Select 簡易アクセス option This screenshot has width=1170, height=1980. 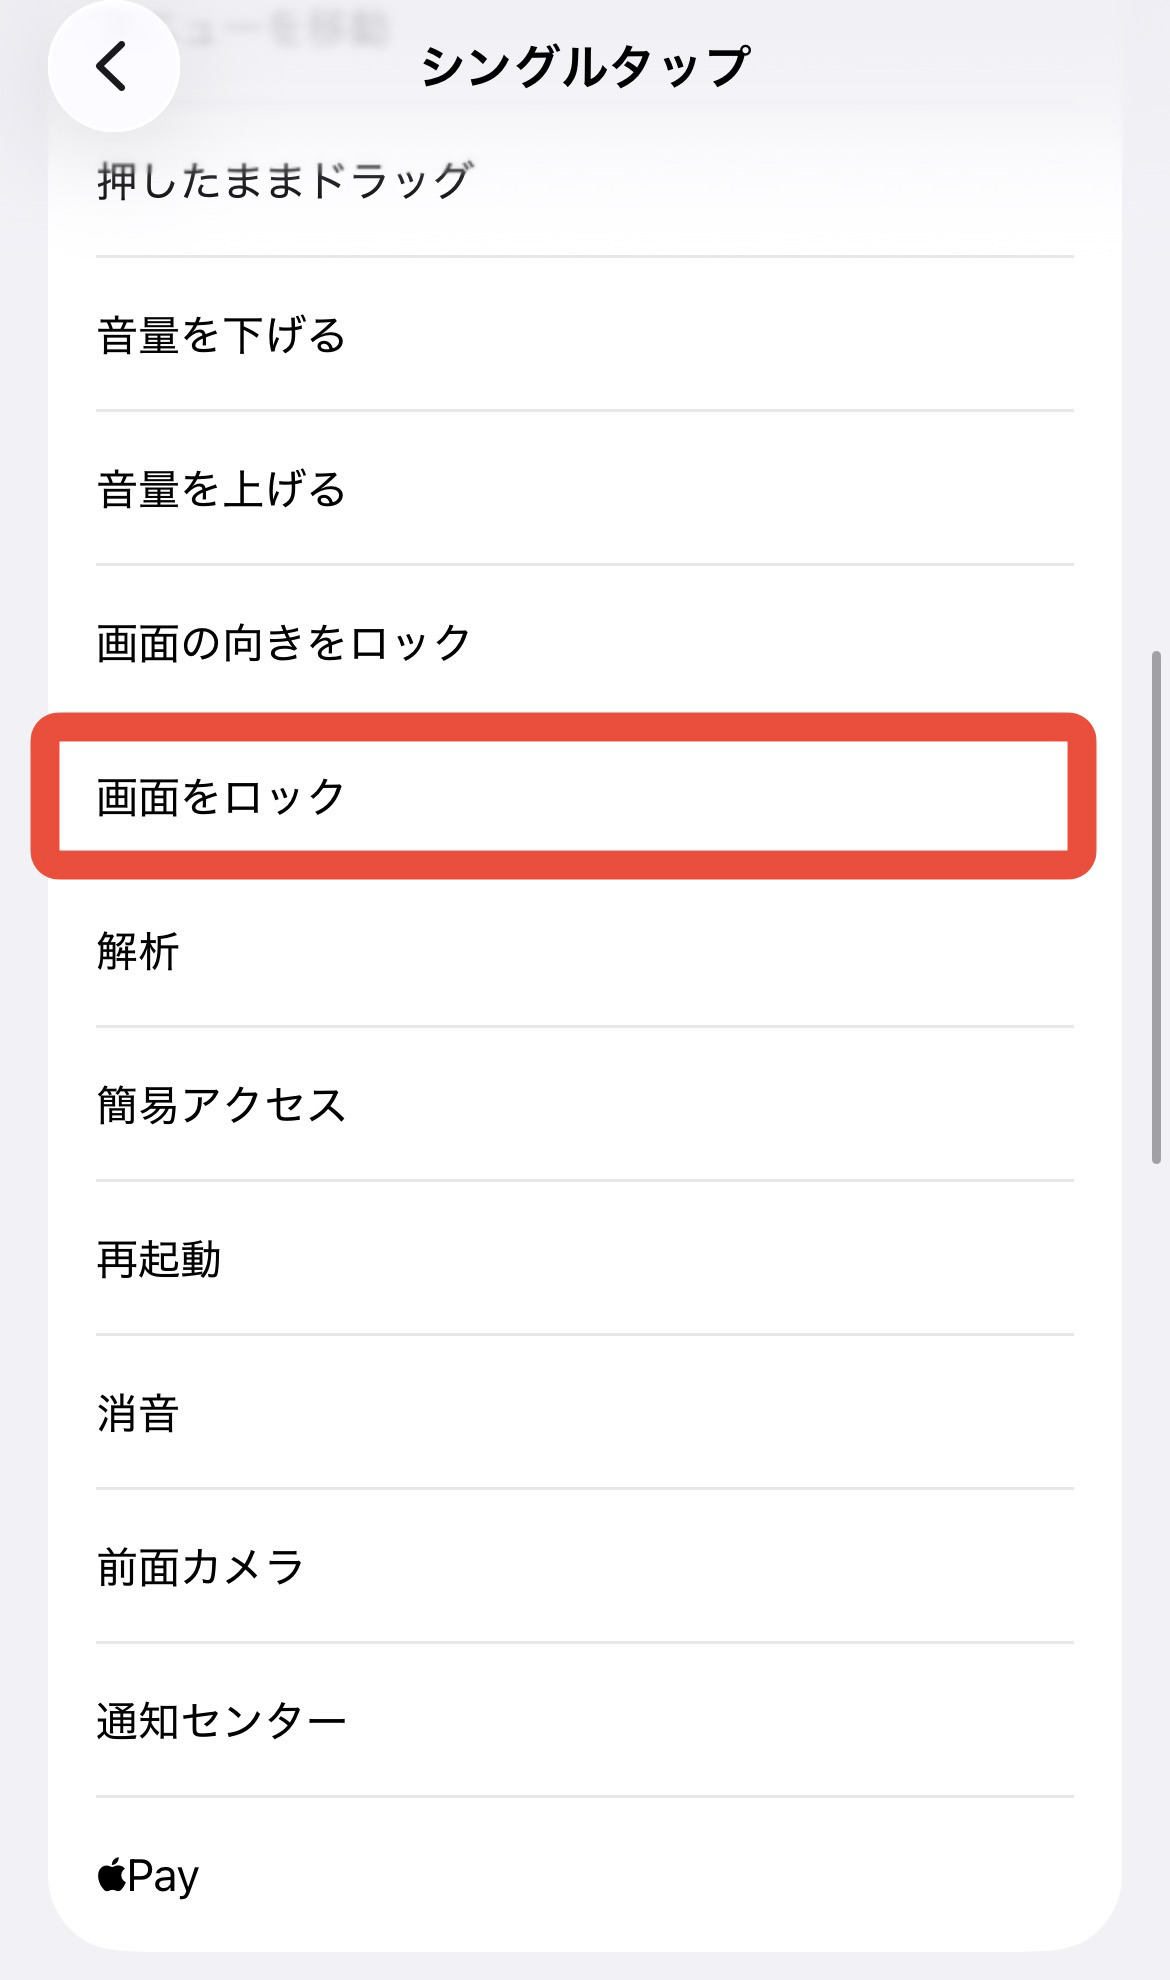(x=221, y=1105)
